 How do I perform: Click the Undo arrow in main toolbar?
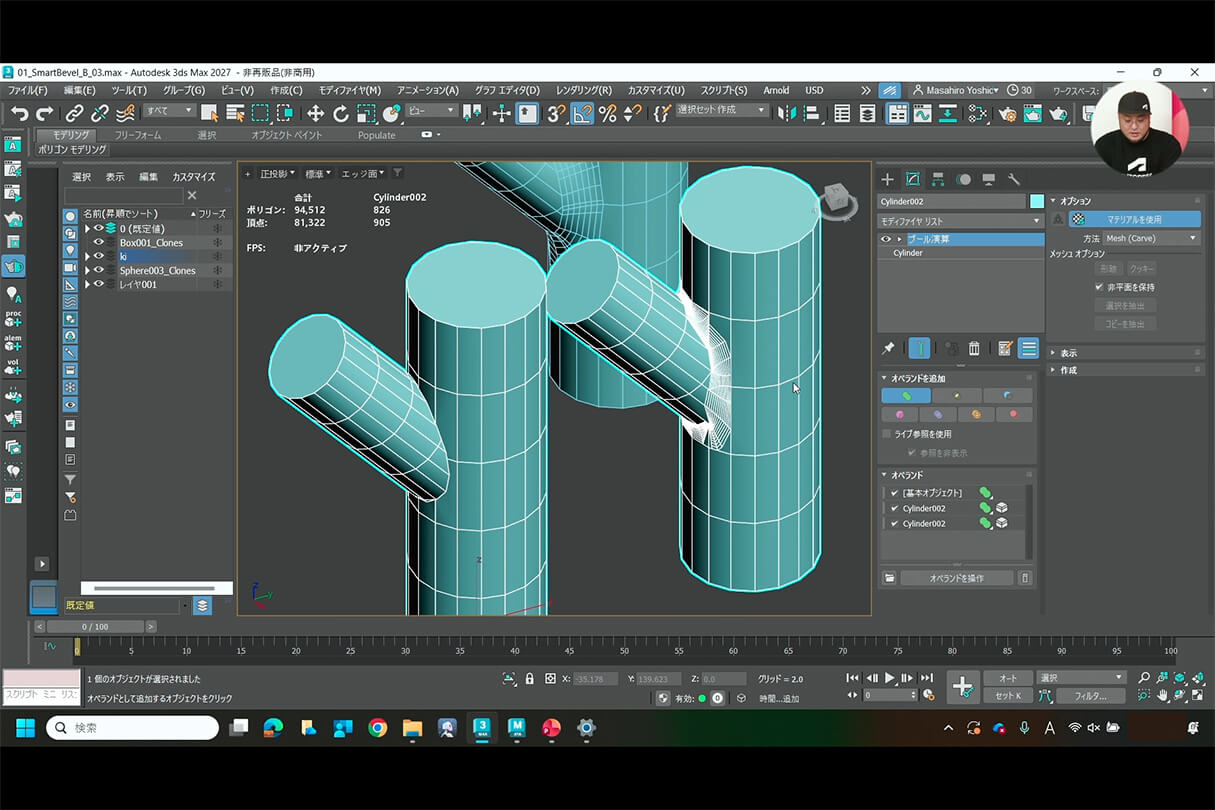[x=19, y=113]
